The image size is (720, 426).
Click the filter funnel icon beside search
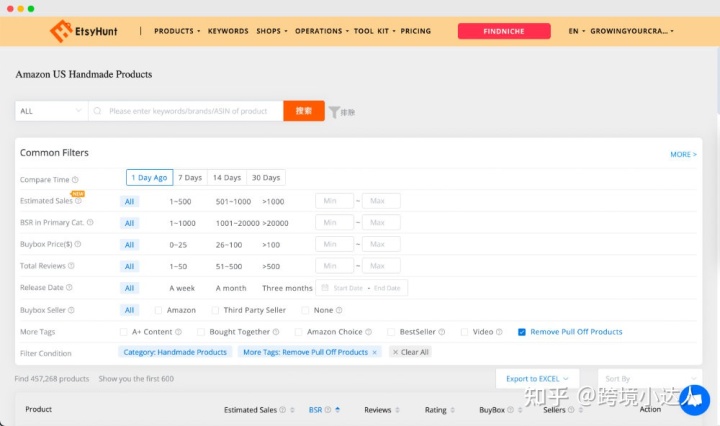click(334, 112)
